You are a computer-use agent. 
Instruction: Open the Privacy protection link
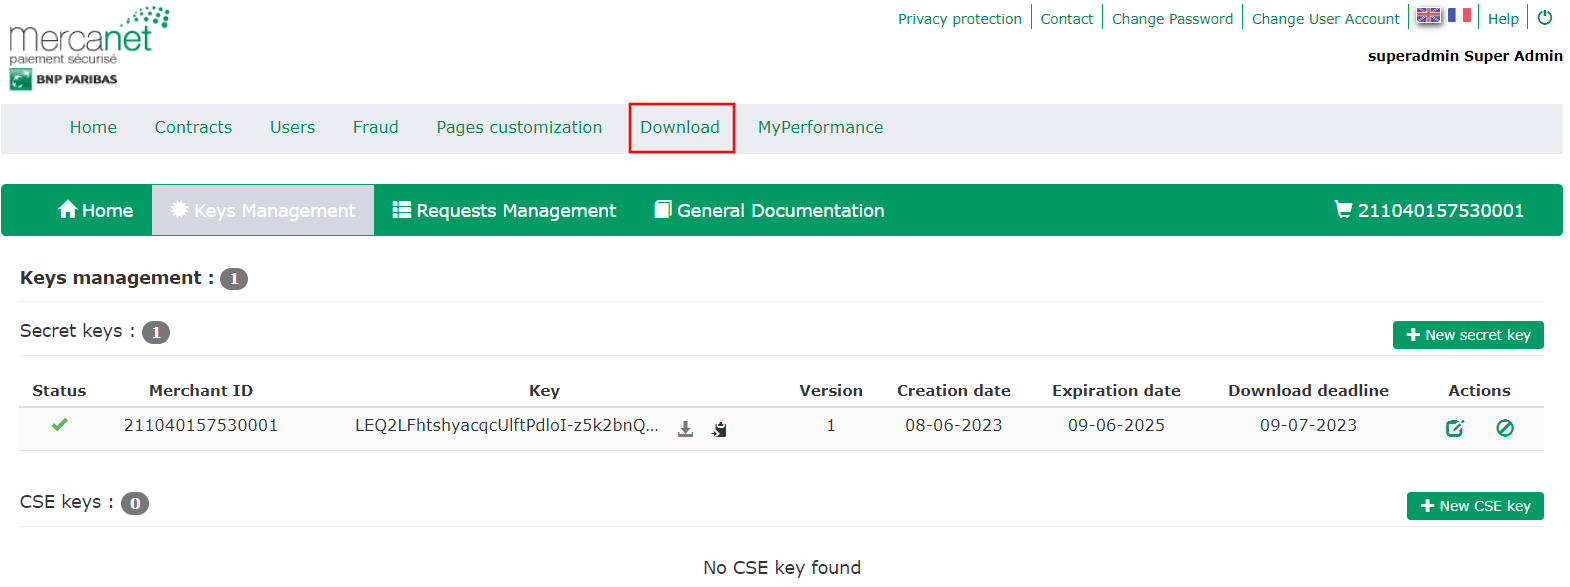coord(960,19)
